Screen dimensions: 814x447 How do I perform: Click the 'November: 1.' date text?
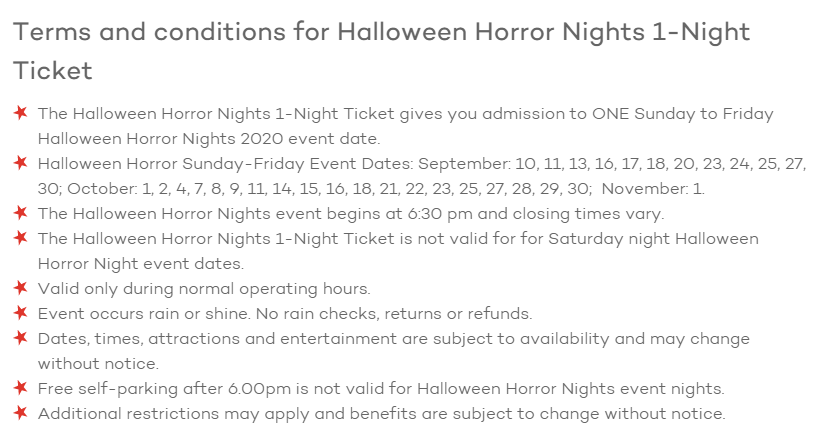666,188
